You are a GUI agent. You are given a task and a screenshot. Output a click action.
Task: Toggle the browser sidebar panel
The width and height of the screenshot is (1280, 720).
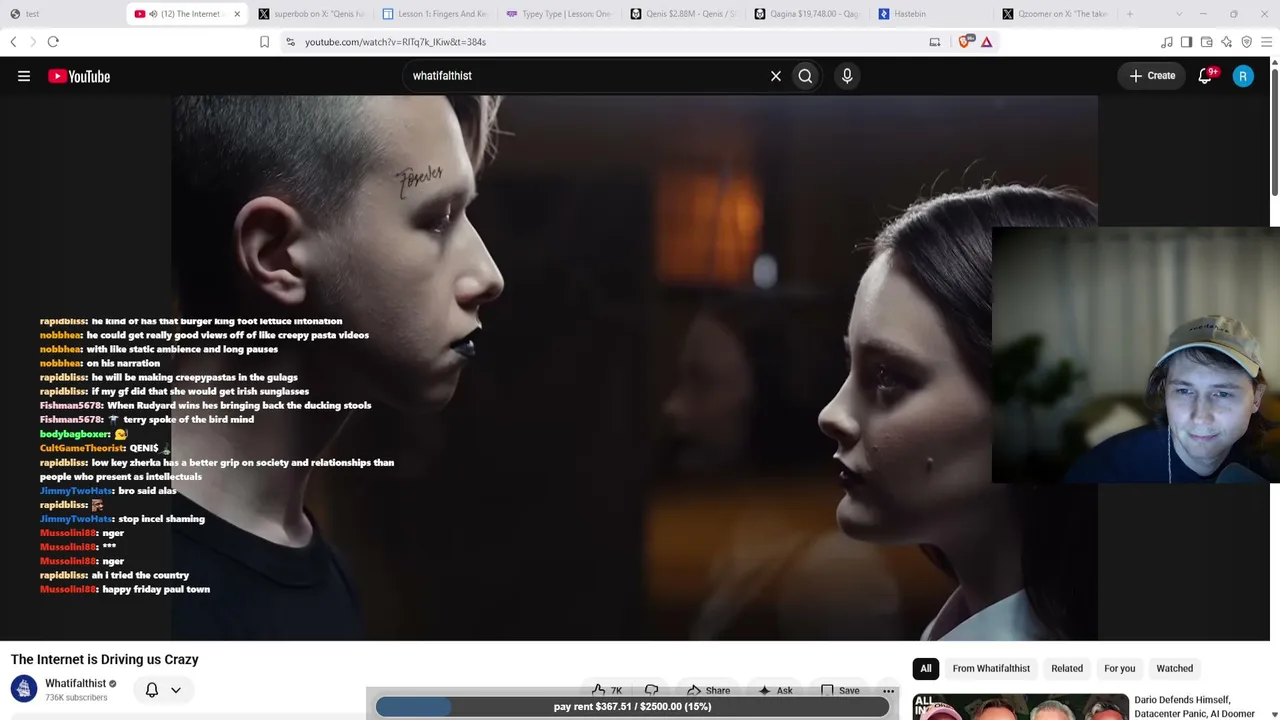coord(1187,42)
